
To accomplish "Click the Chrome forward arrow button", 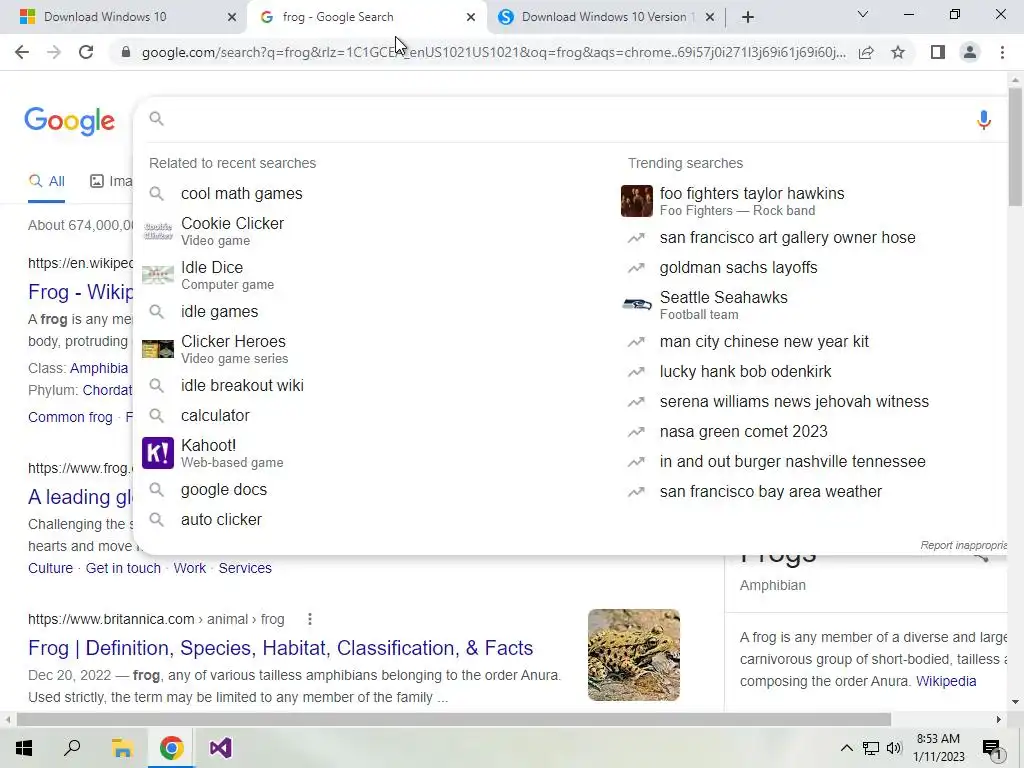I will [54, 52].
